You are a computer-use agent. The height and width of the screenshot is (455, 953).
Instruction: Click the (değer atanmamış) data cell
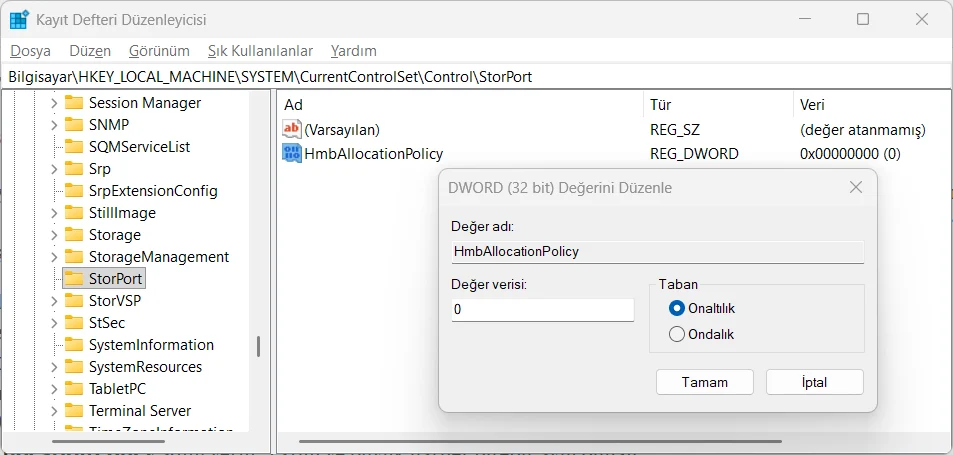(x=862, y=129)
